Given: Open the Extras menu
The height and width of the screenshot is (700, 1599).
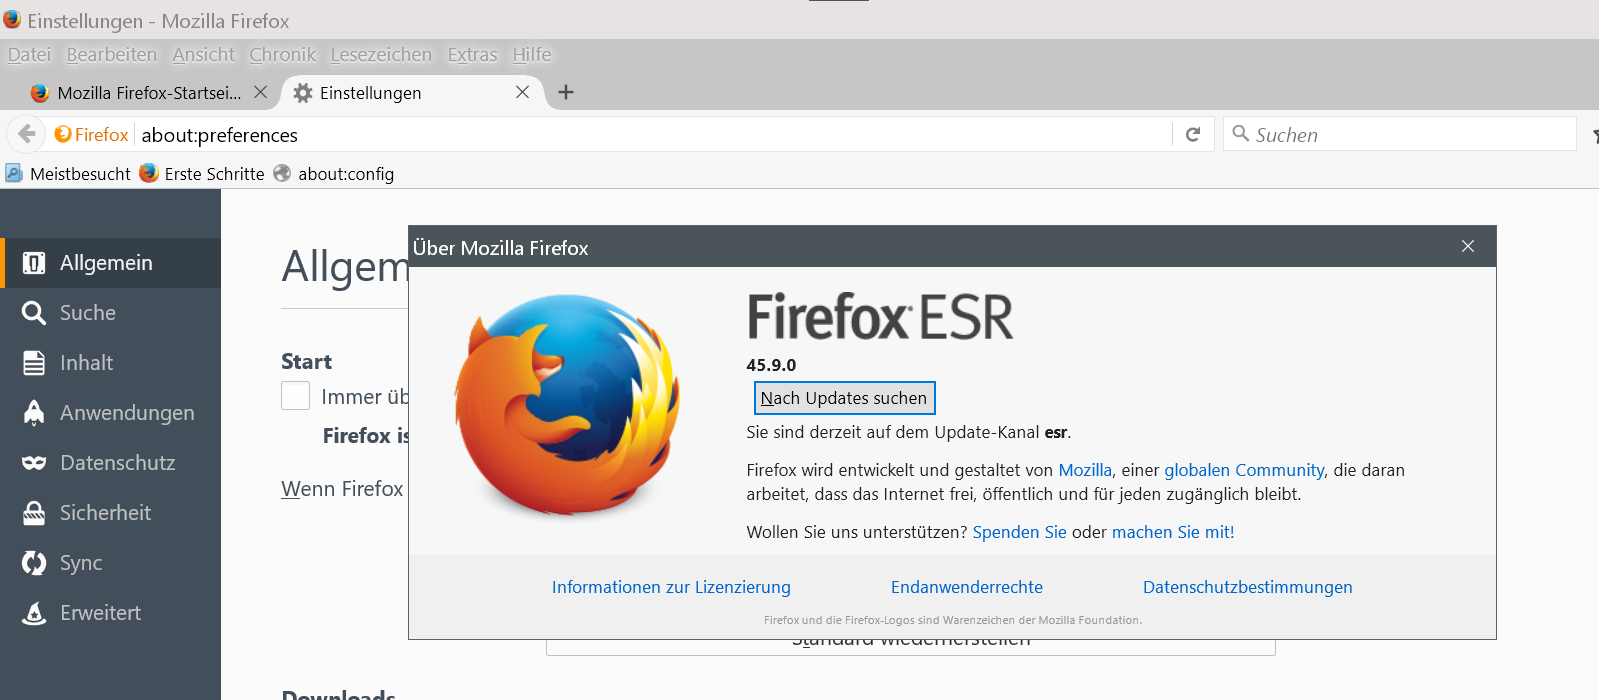Looking at the screenshot, I should 472,54.
